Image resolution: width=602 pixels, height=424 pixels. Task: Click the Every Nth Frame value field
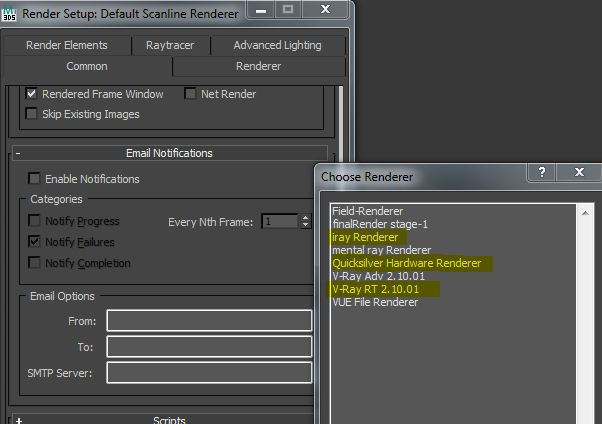pyautogui.click(x=280, y=222)
